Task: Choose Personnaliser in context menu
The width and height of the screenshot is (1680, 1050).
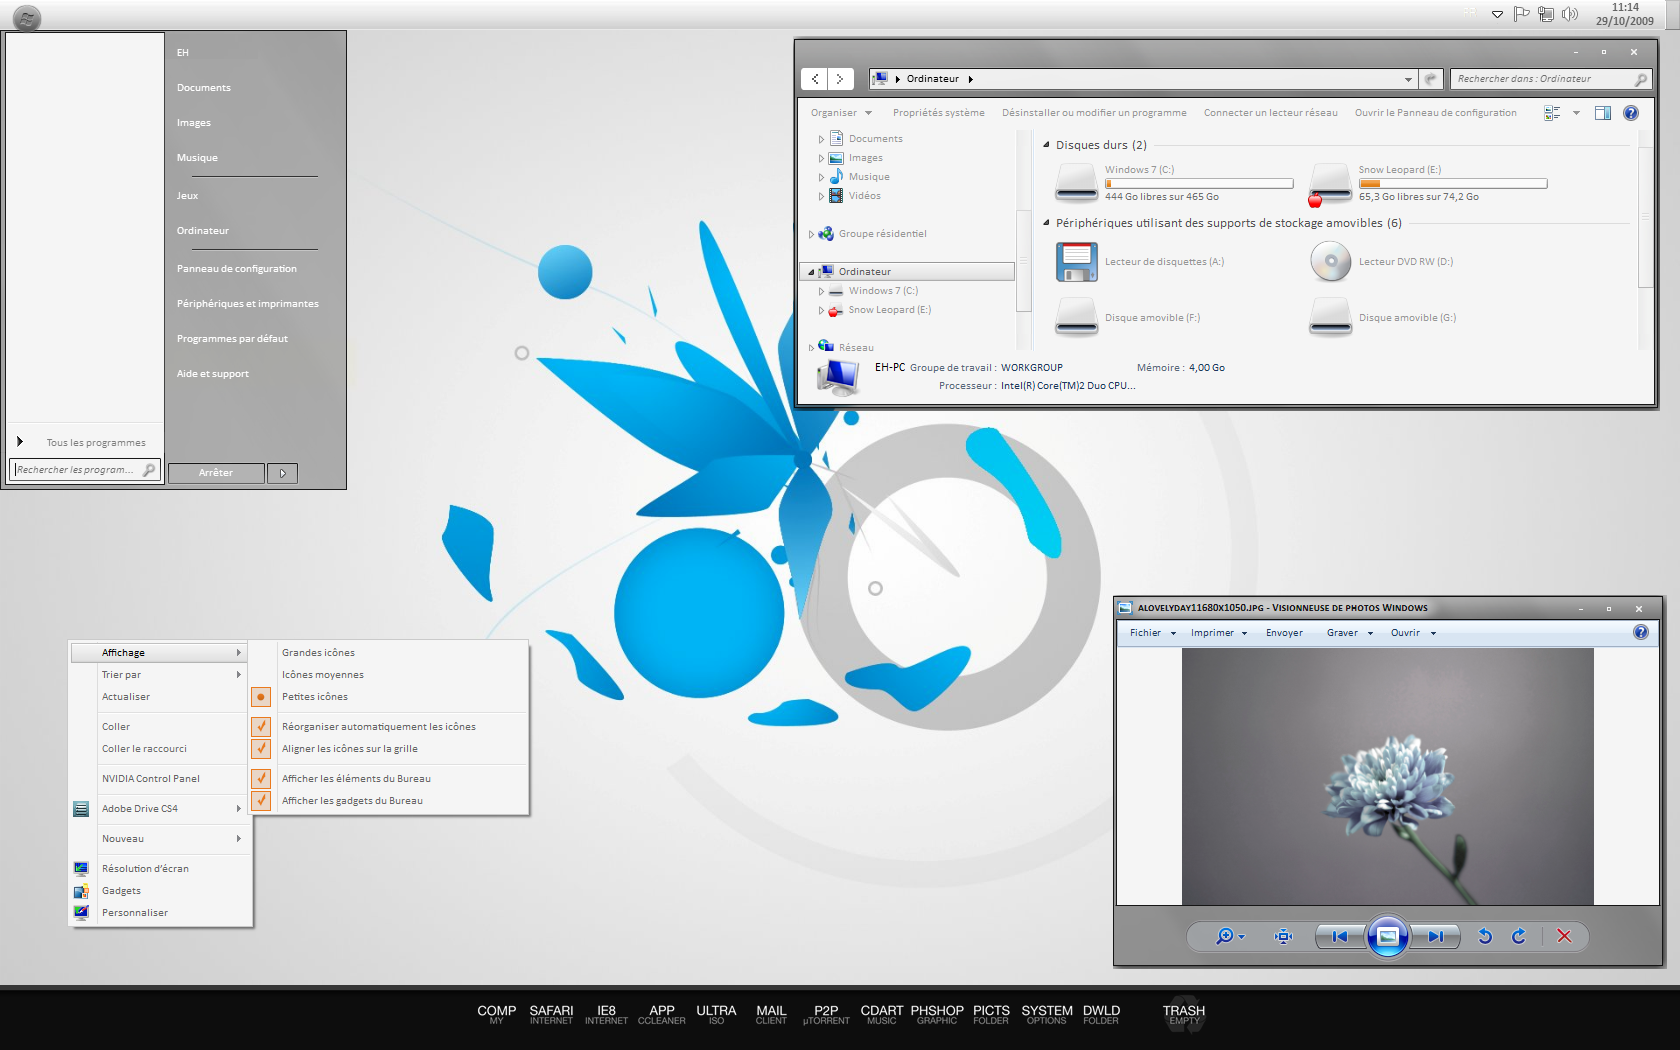Action: point(160,913)
